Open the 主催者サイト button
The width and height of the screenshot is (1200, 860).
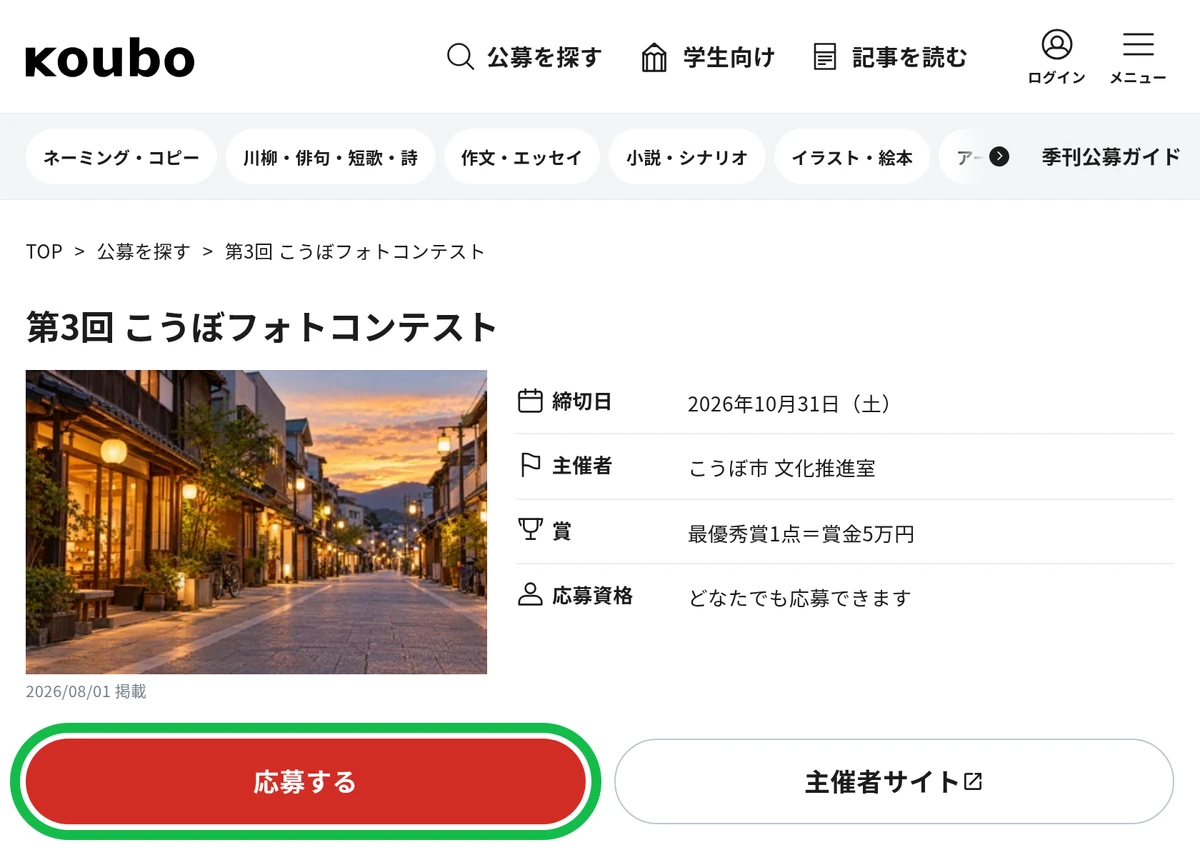point(894,782)
